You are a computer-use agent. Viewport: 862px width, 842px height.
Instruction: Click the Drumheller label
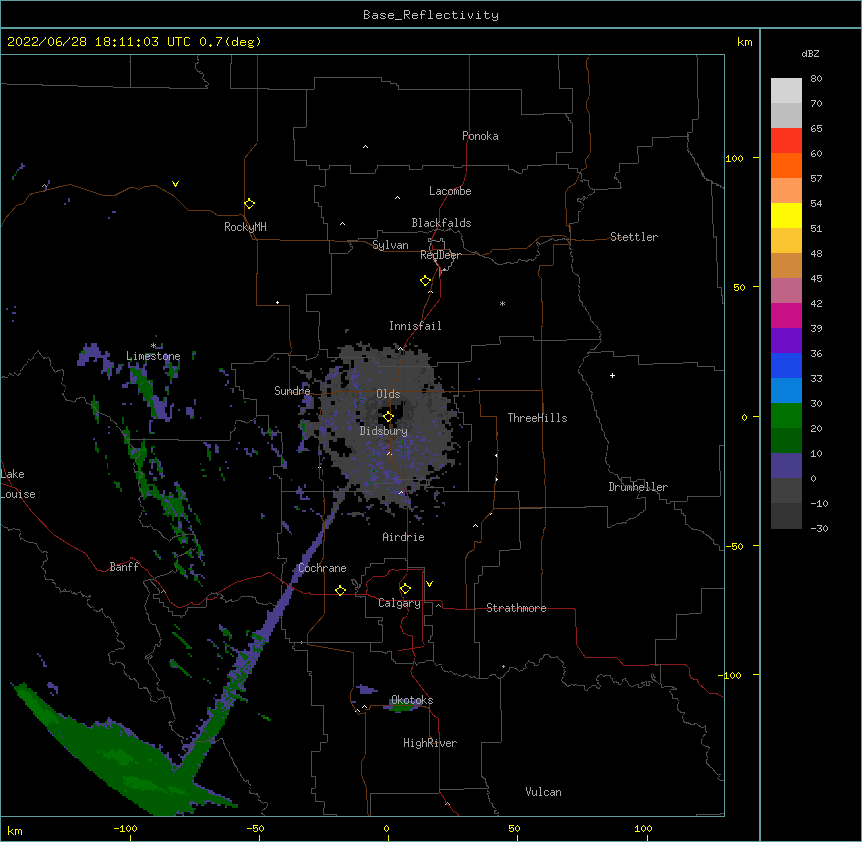[638, 487]
